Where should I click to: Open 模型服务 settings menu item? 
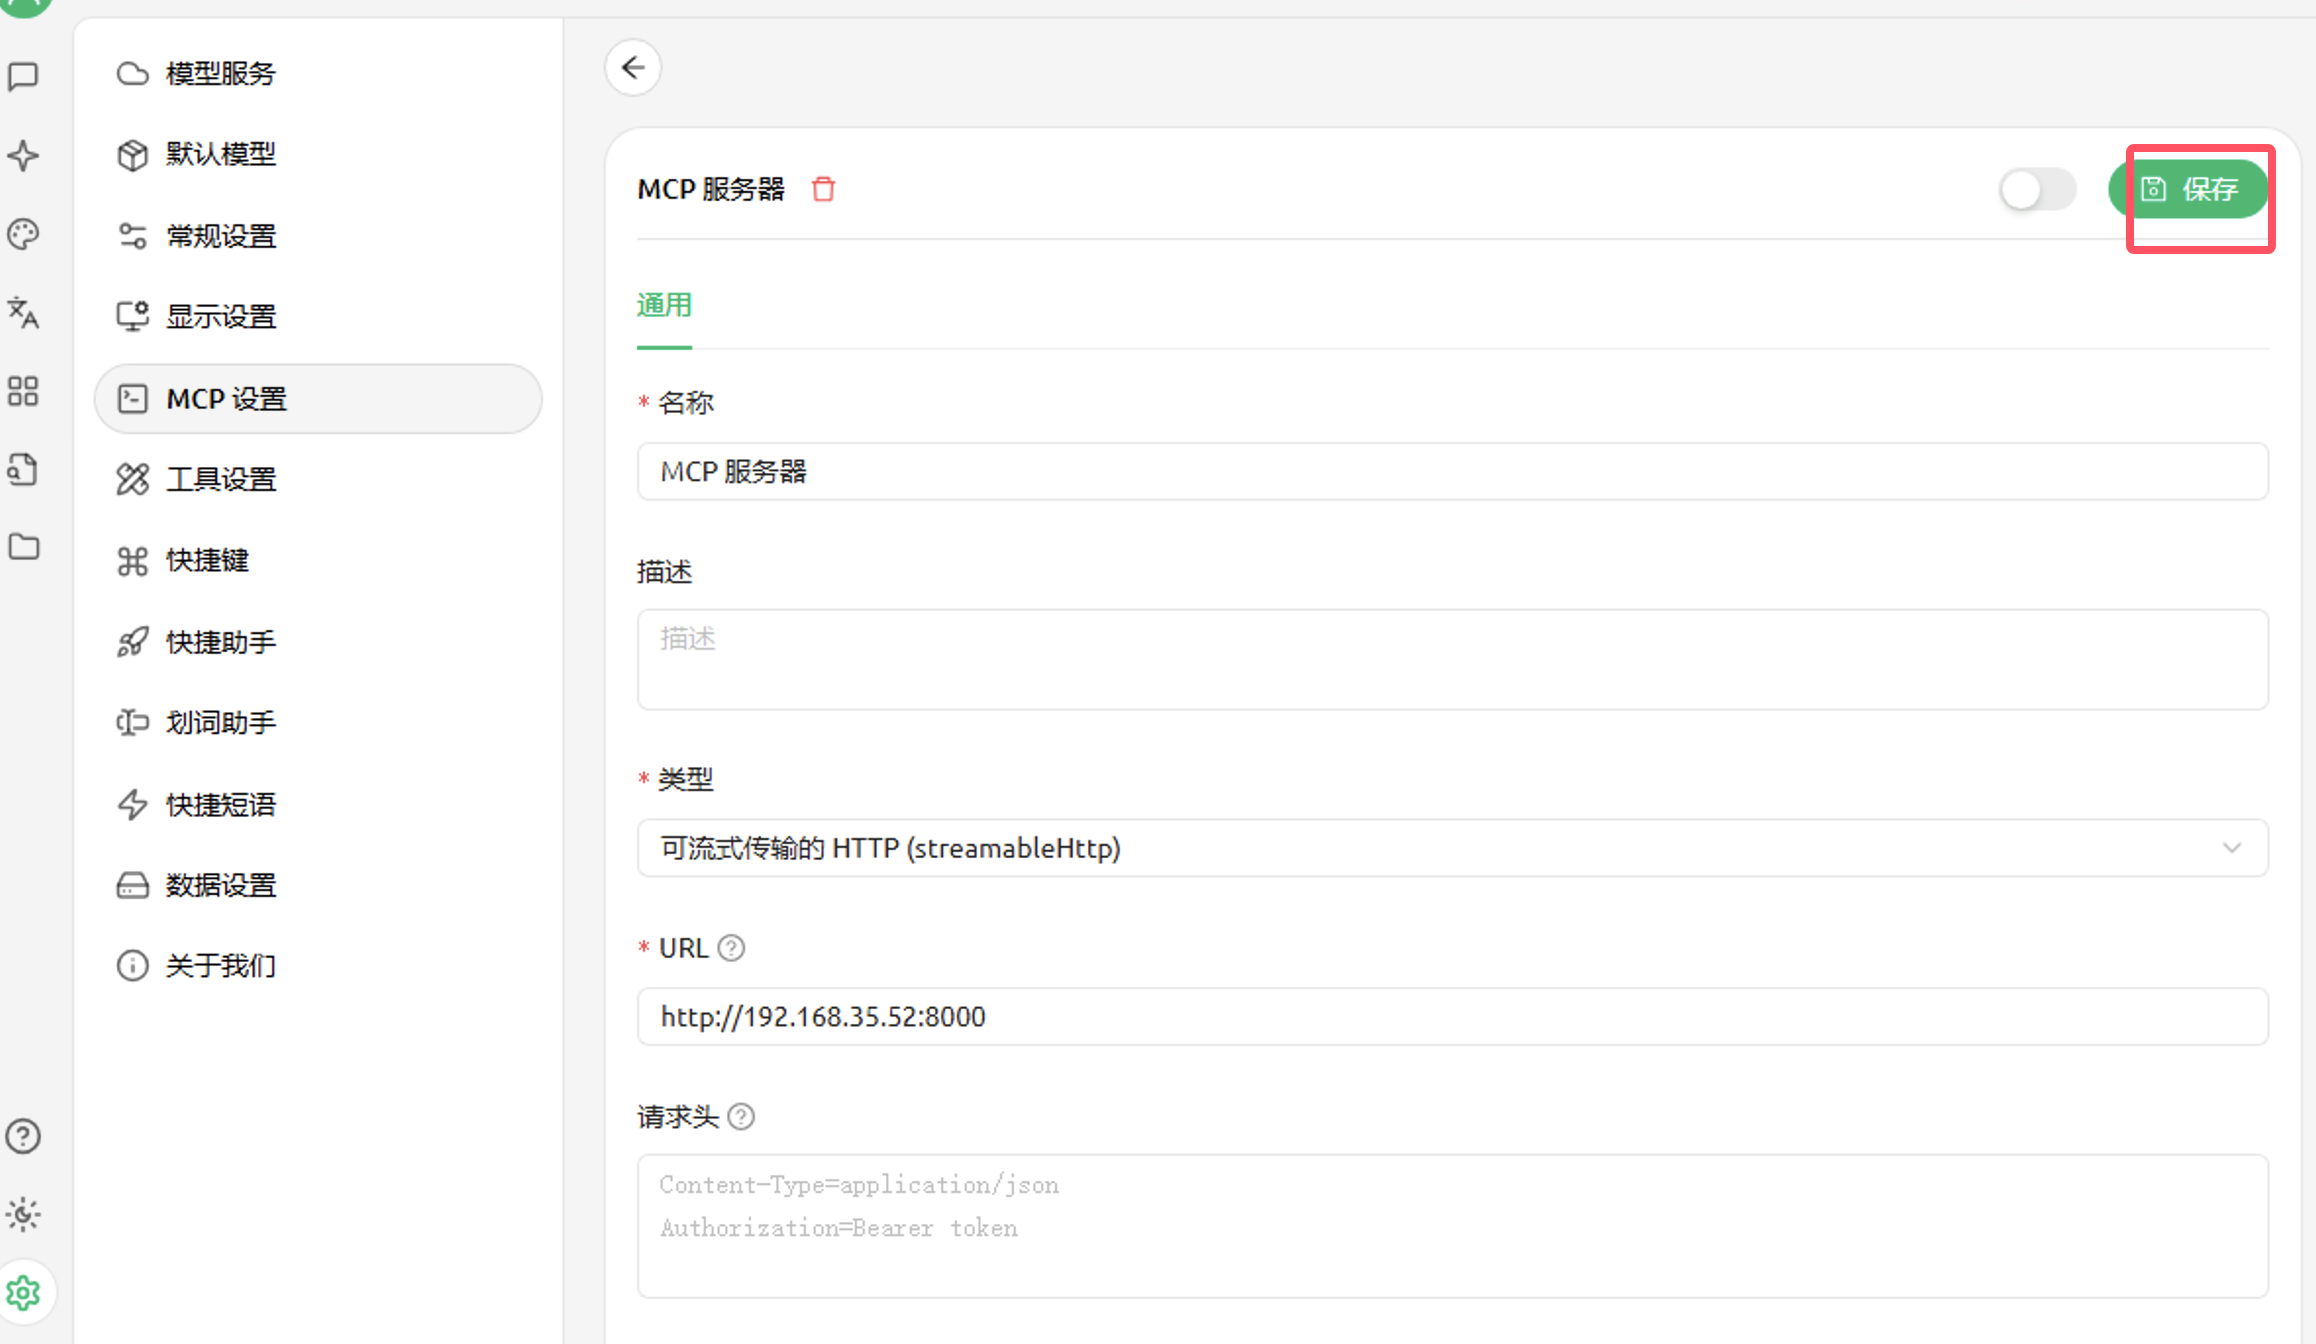tap(220, 73)
